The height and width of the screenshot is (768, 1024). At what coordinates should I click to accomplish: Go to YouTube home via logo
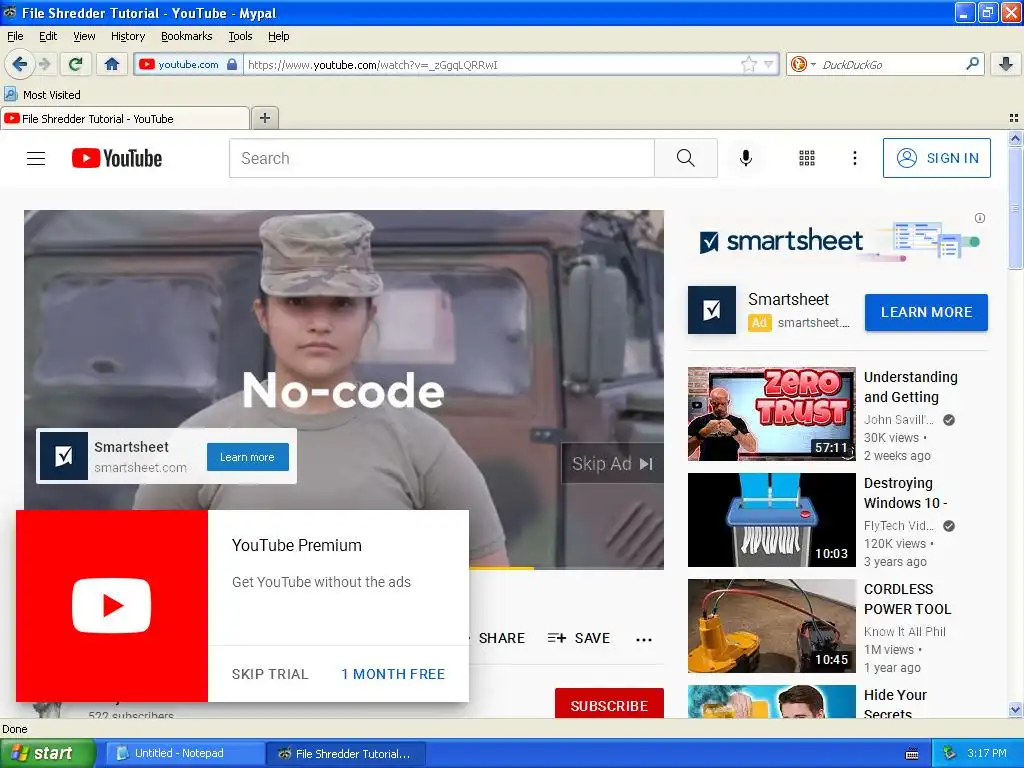[117, 158]
